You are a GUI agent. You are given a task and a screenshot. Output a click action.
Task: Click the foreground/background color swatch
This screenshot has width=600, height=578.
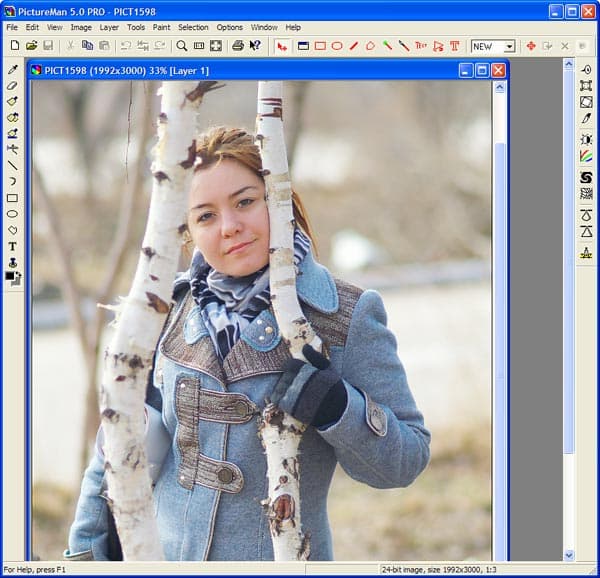(x=13, y=278)
